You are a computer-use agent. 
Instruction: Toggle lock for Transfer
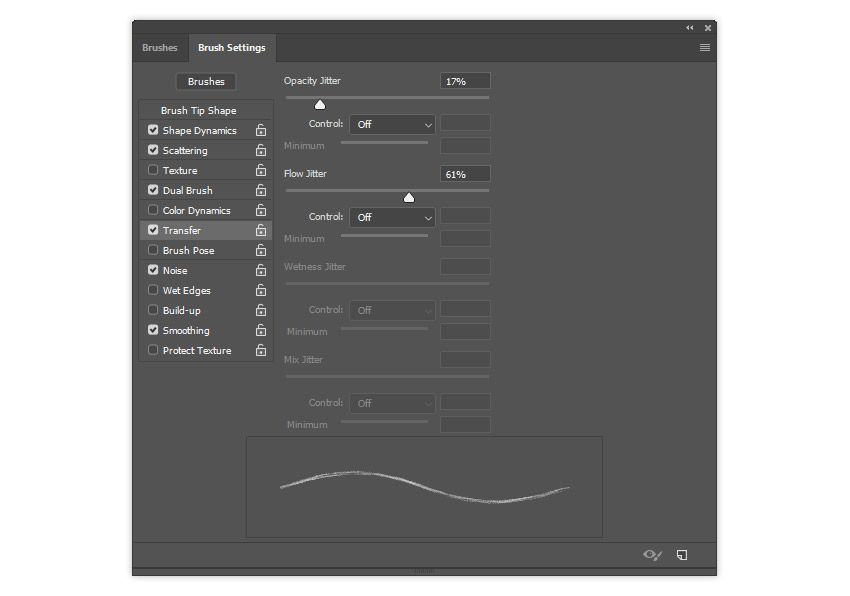coord(261,230)
